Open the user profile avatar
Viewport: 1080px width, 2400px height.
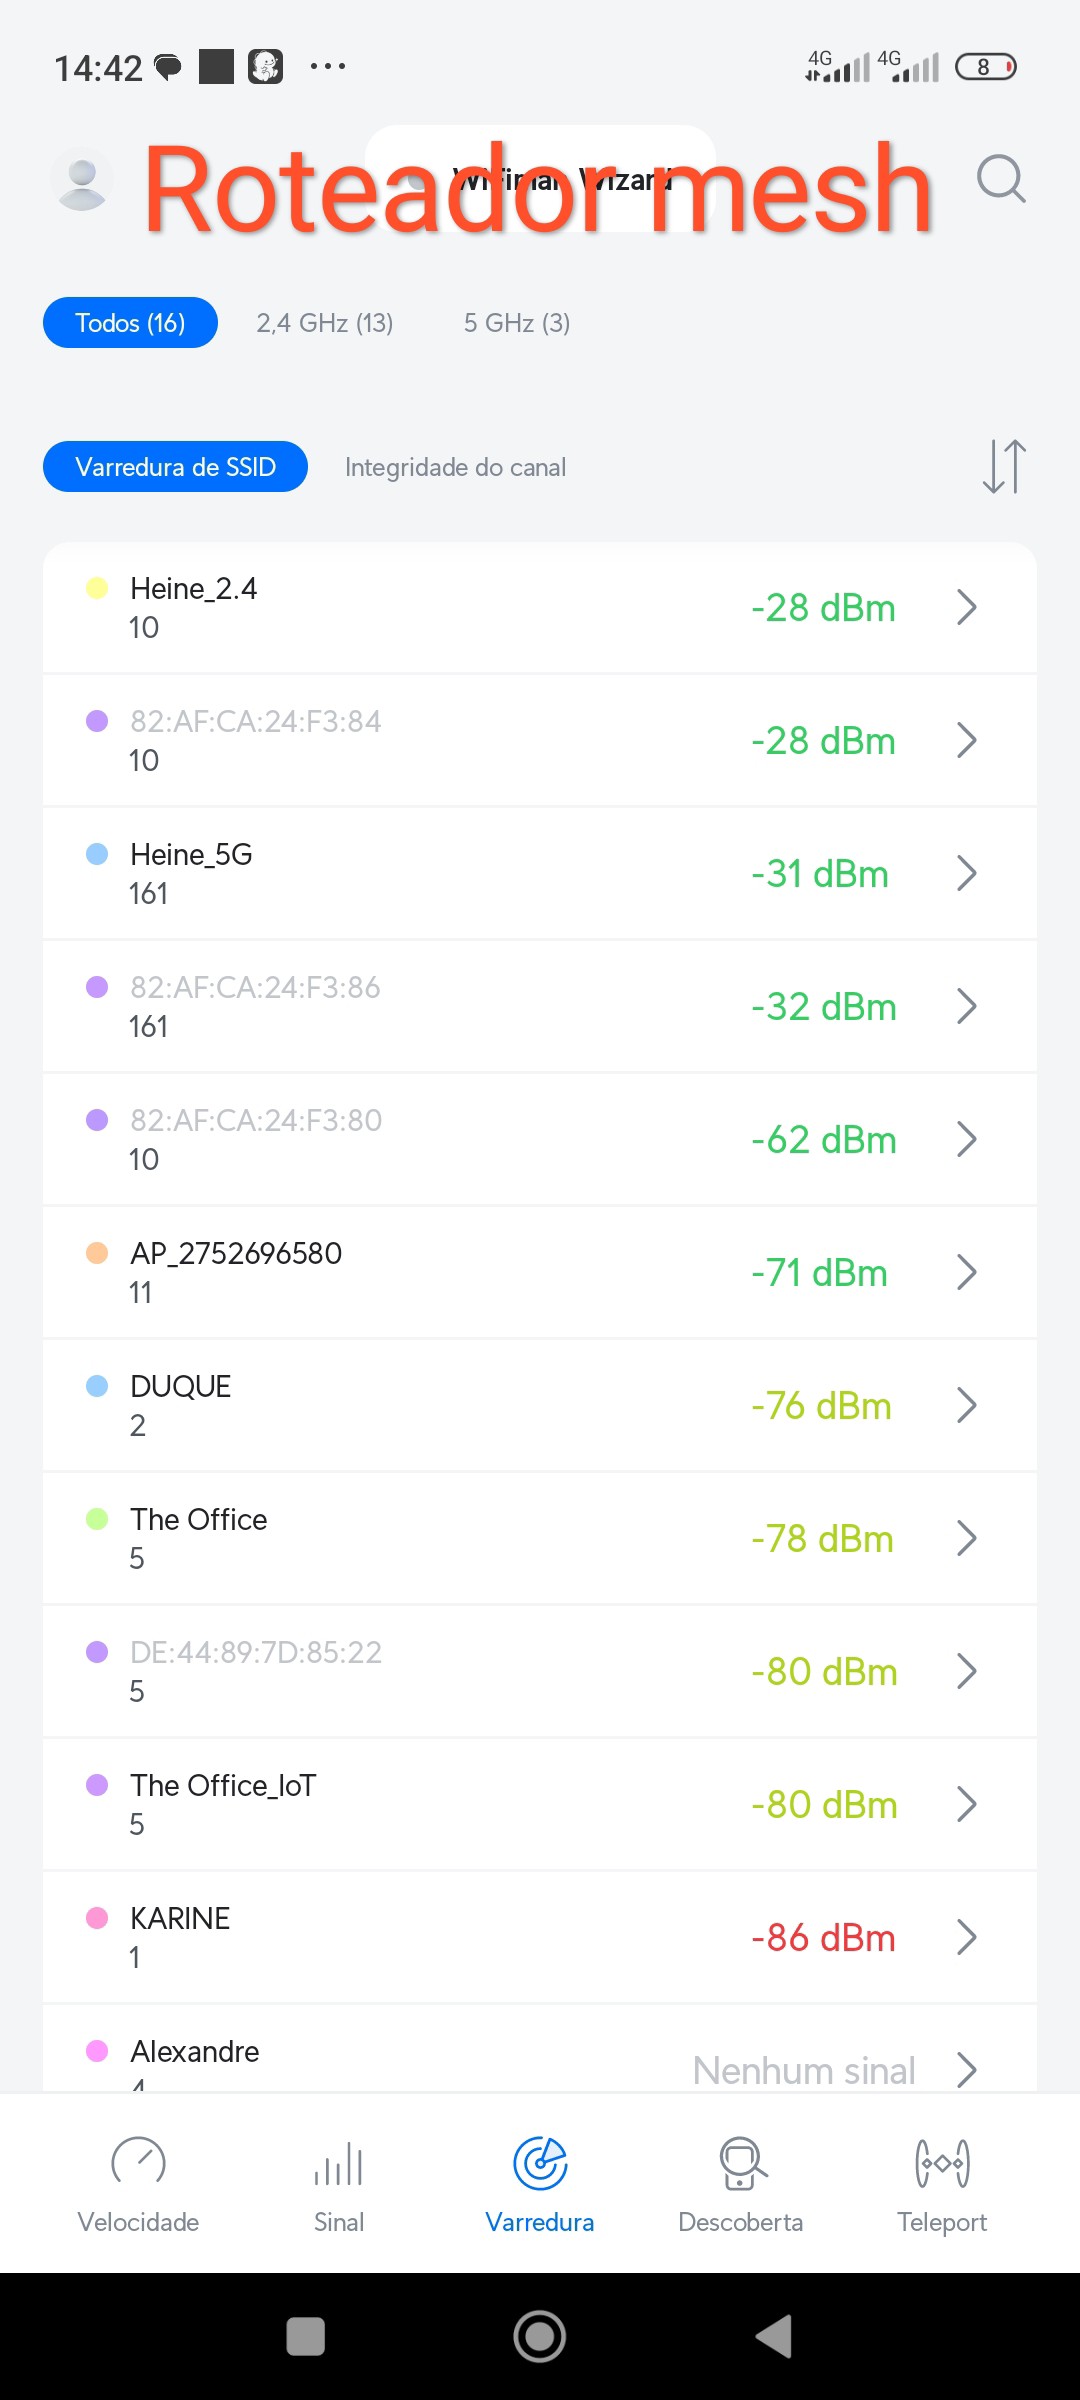pyautogui.click(x=82, y=180)
